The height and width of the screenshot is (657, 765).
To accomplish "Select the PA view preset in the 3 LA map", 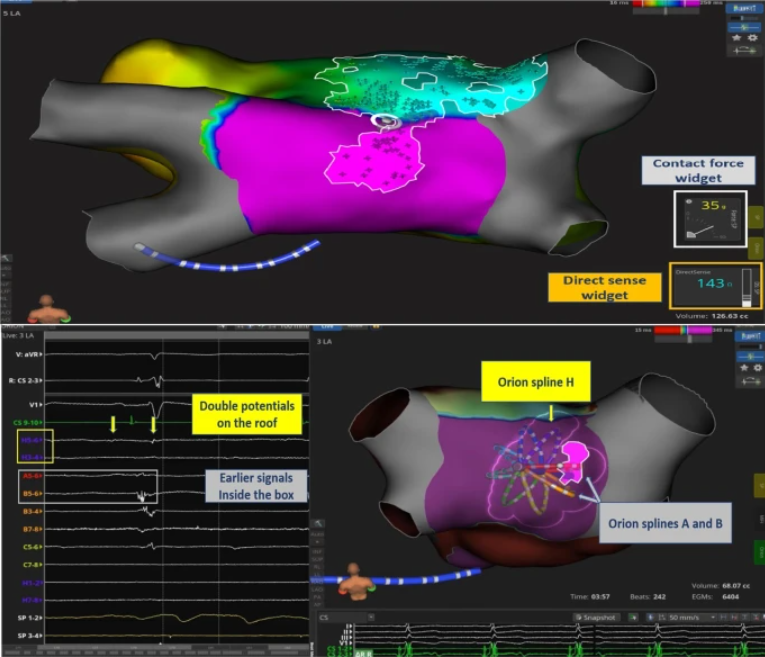I will [317, 597].
